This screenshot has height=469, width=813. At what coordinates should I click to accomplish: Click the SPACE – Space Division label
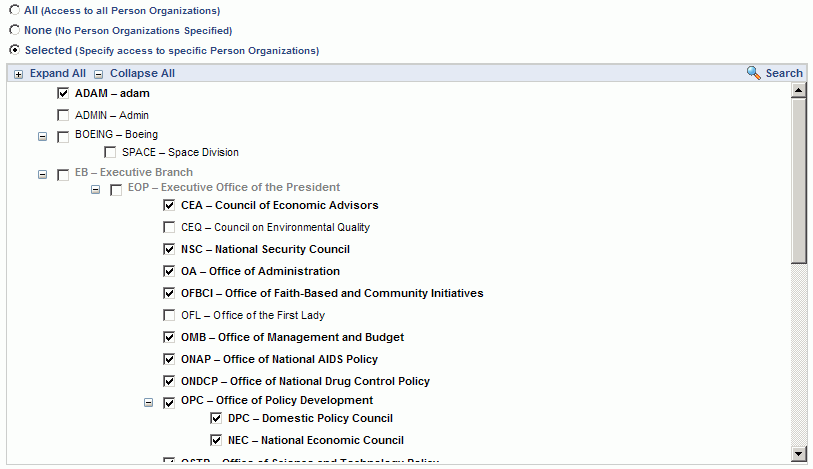click(180, 152)
